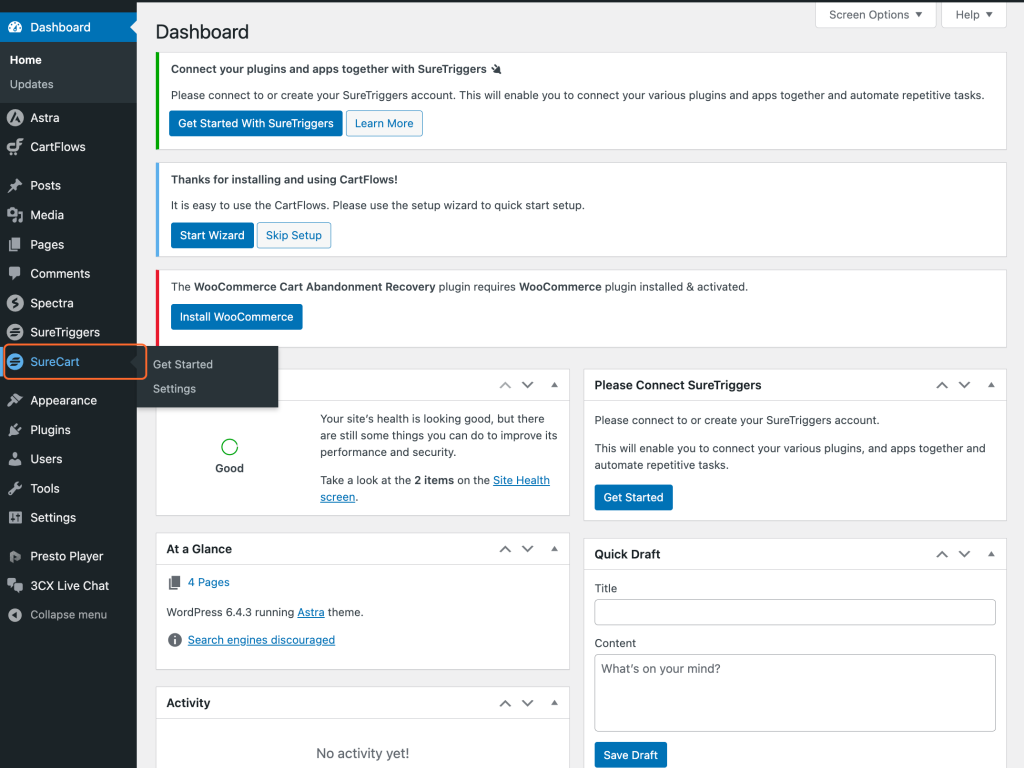Expand the Help dropdown tab
Viewport: 1024px width, 768px height.
click(x=974, y=15)
